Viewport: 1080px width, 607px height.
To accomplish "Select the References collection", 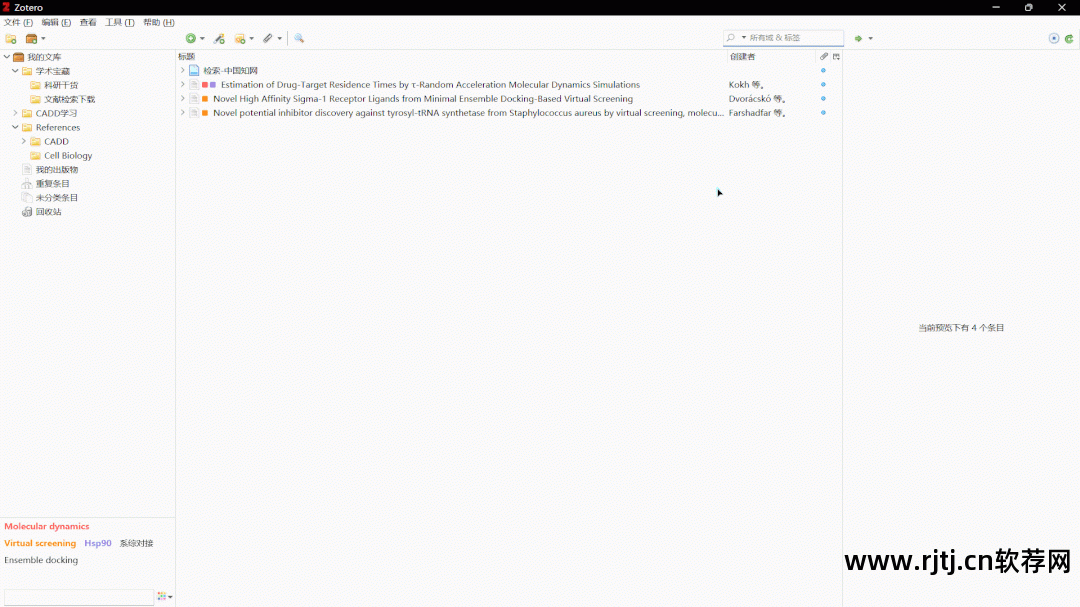I will click(x=58, y=127).
